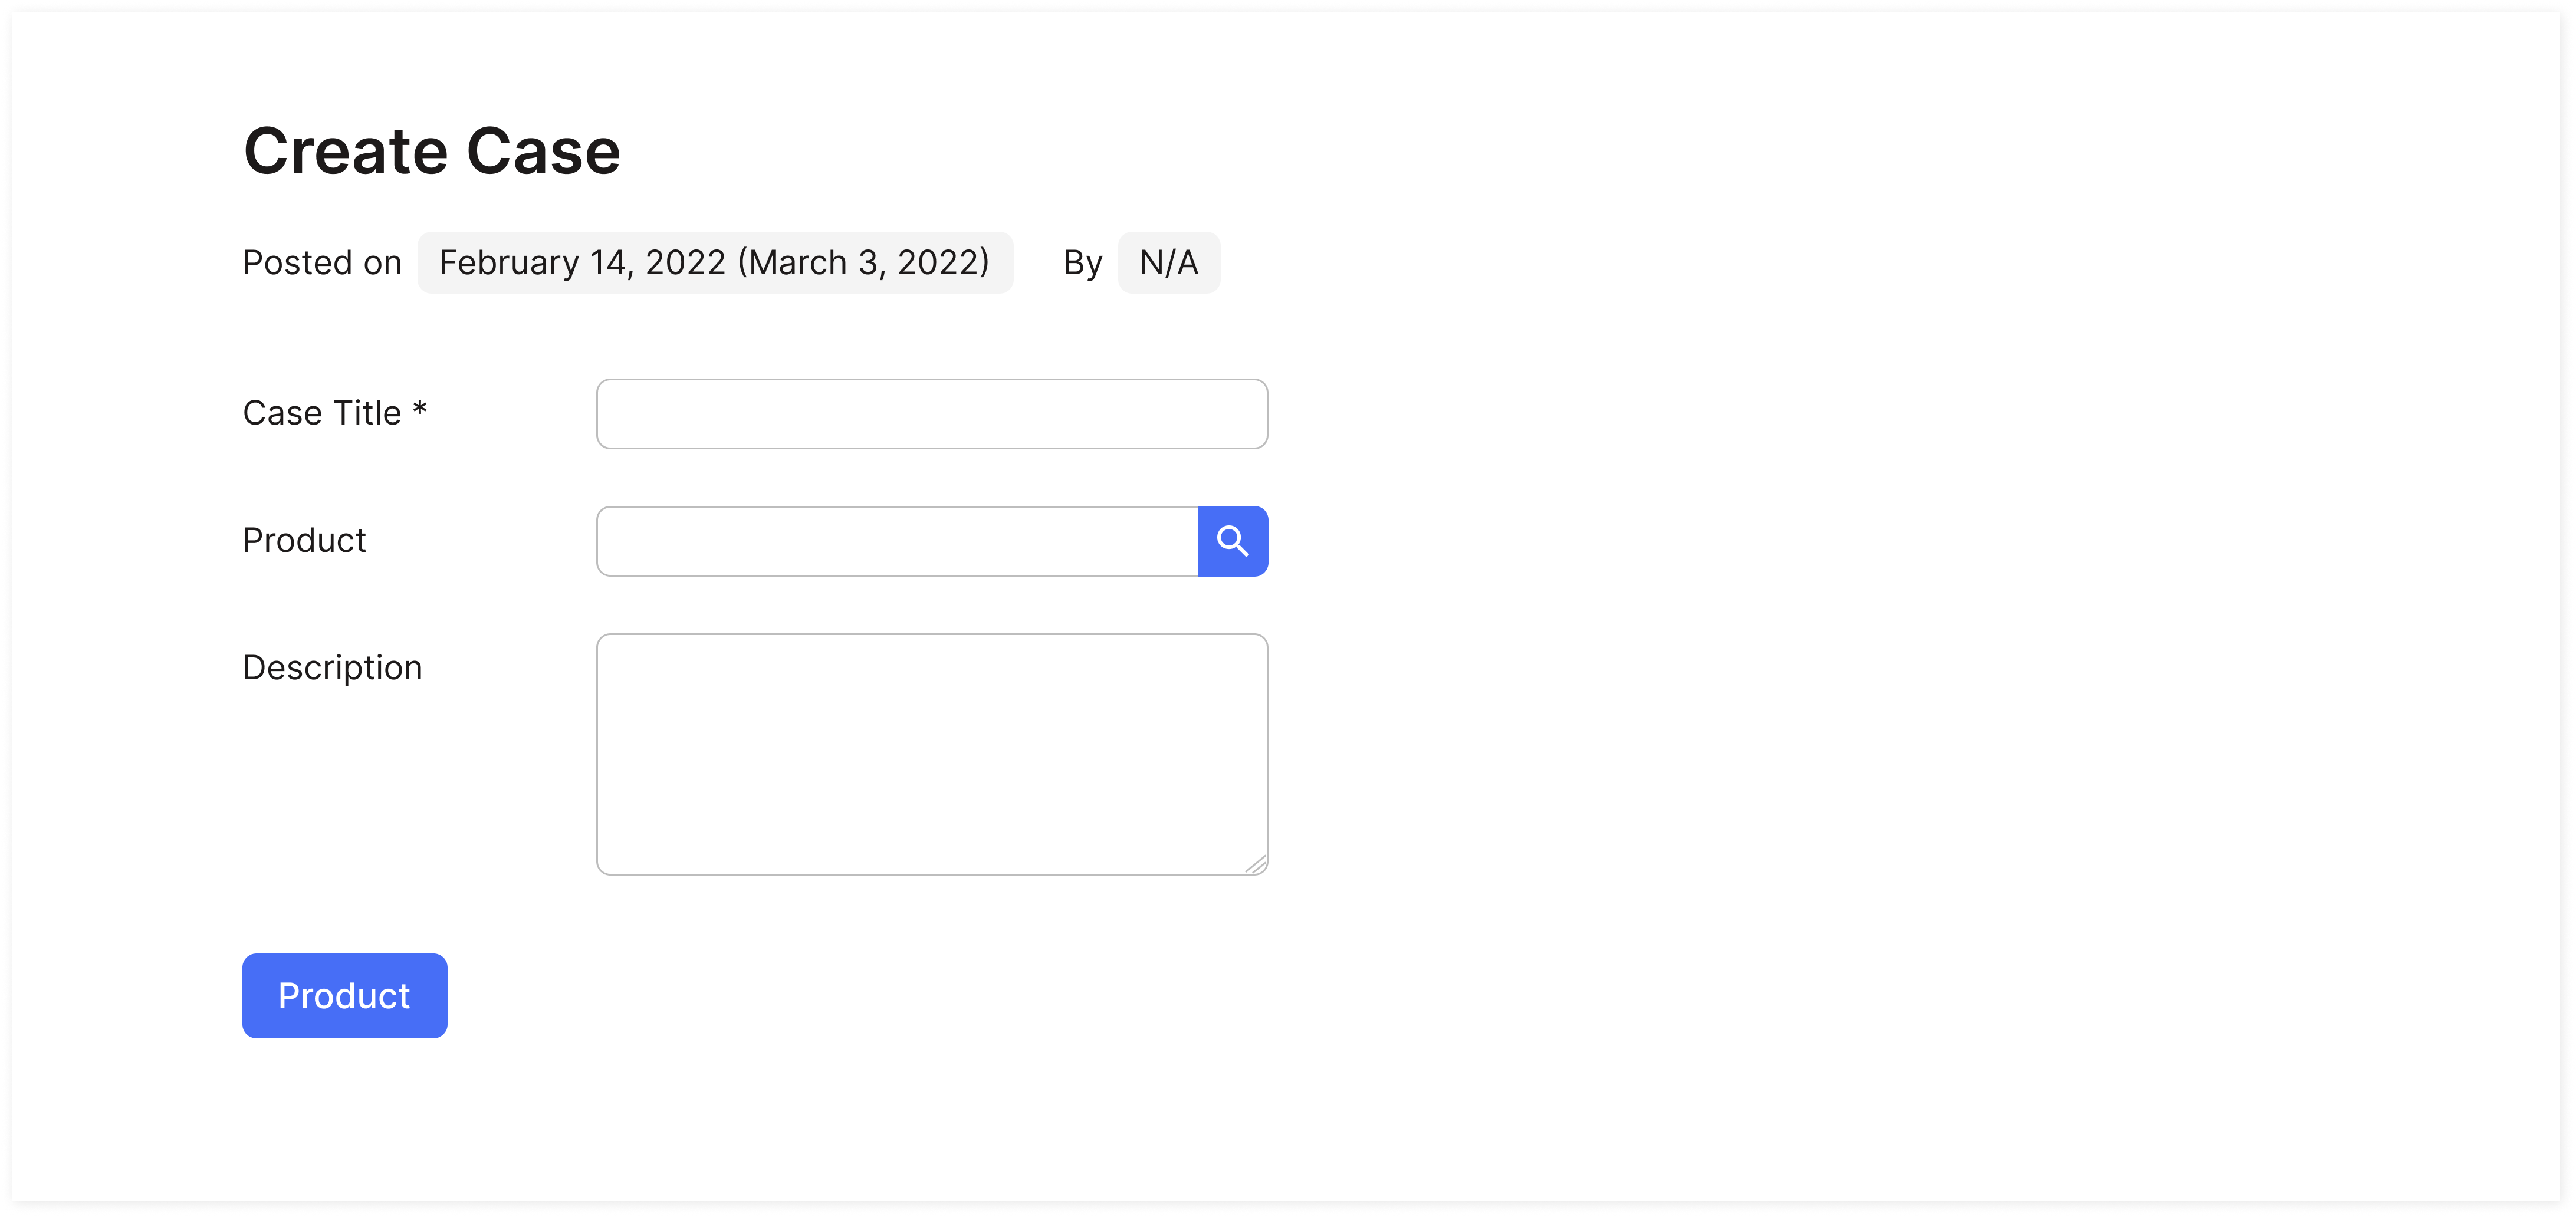Select the 'Create Case' page heading
This screenshot has height=1217, width=2576.
click(432, 150)
